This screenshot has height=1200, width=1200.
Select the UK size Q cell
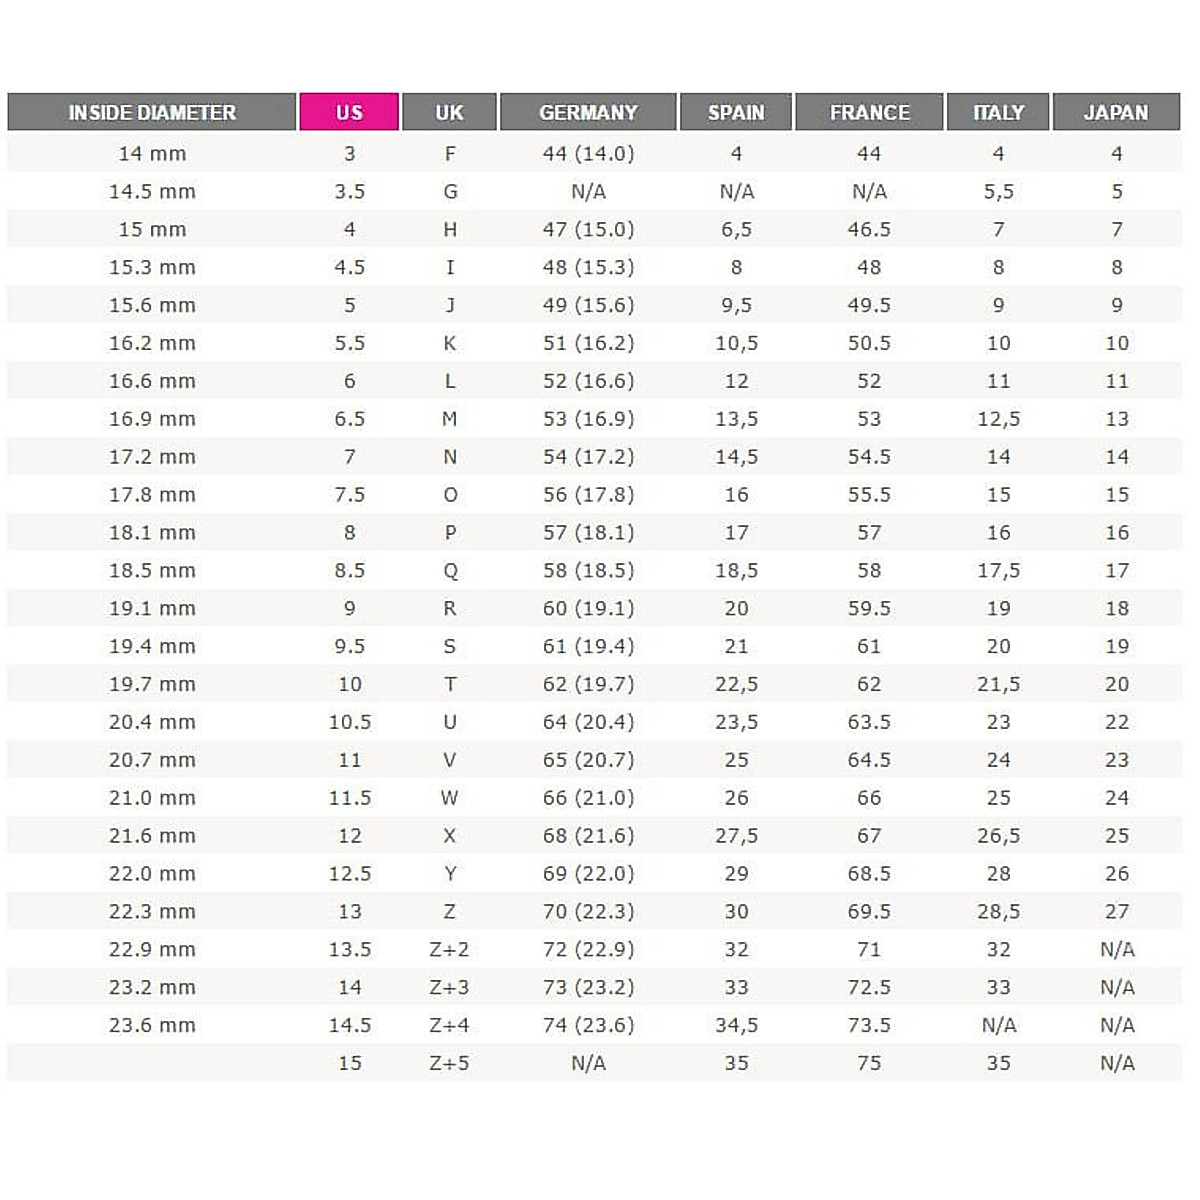[x=449, y=571]
